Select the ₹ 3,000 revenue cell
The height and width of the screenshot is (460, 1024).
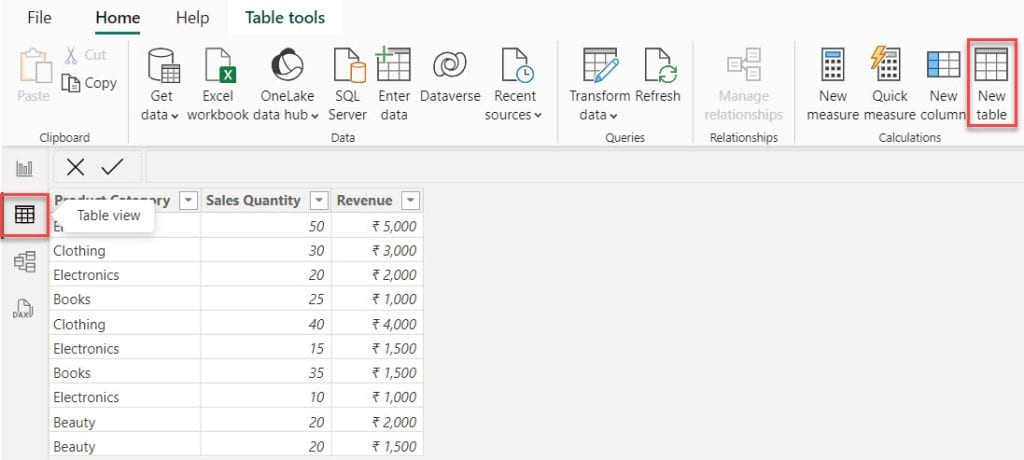[377, 250]
